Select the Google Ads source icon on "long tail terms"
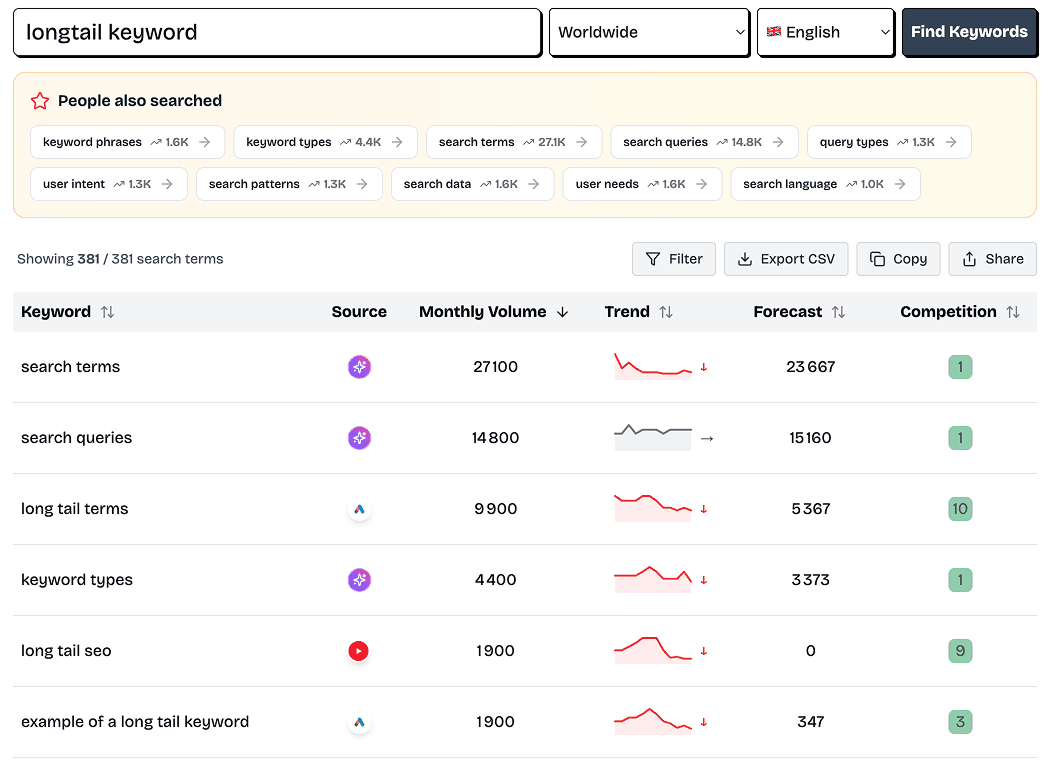The image size is (1052, 764). pos(359,509)
